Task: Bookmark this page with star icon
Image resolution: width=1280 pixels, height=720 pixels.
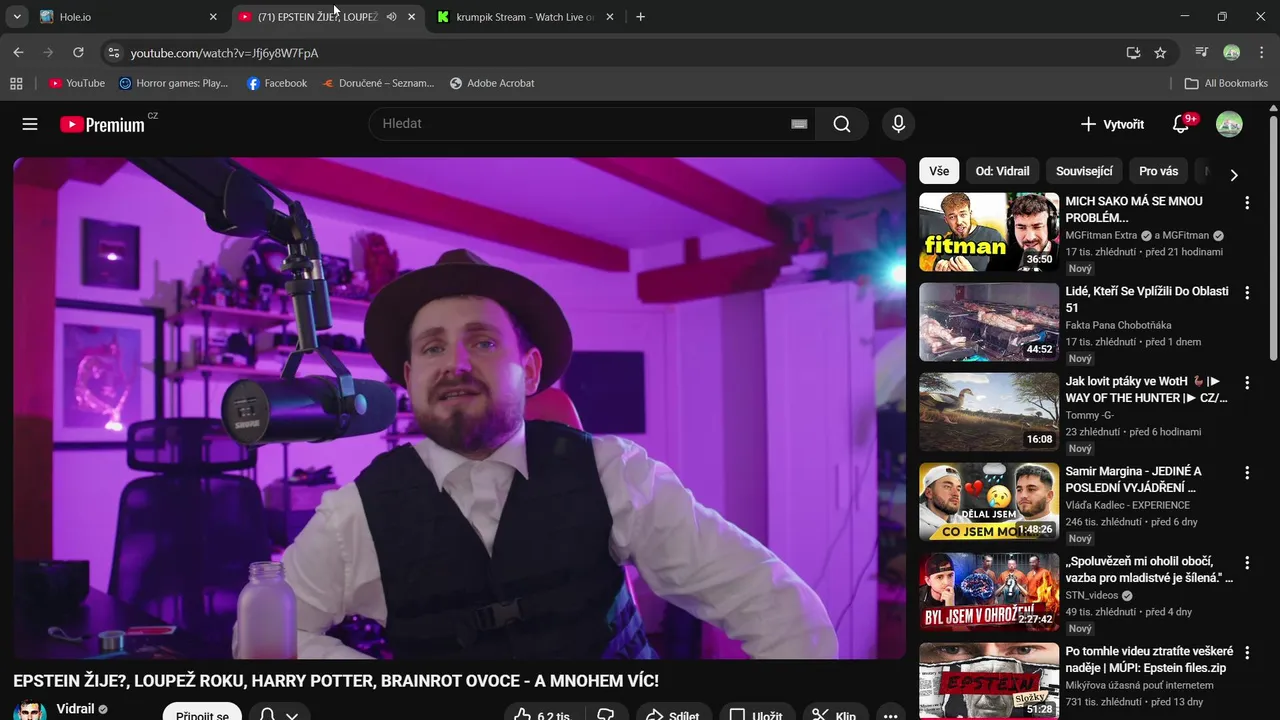Action: (1160, 52)
